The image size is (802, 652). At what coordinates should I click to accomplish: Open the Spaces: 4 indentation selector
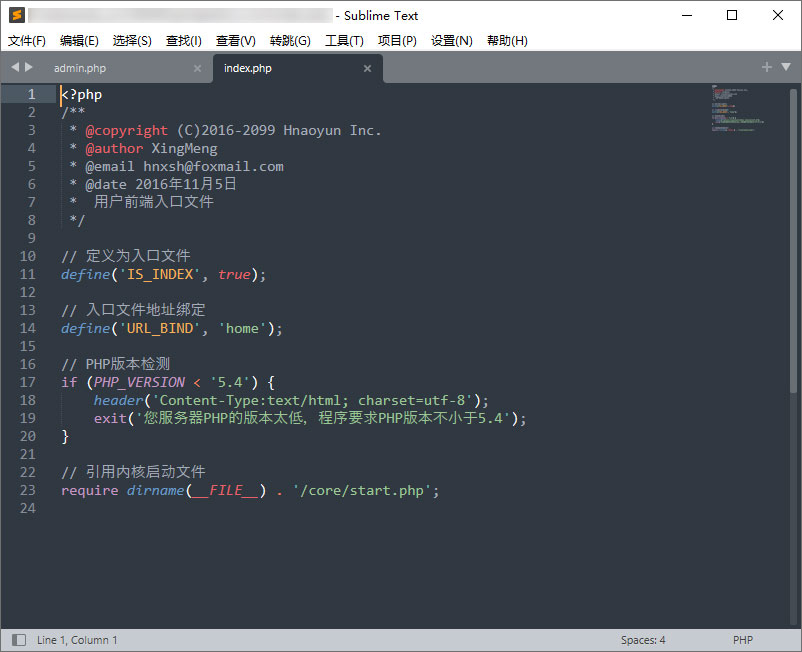646,639
